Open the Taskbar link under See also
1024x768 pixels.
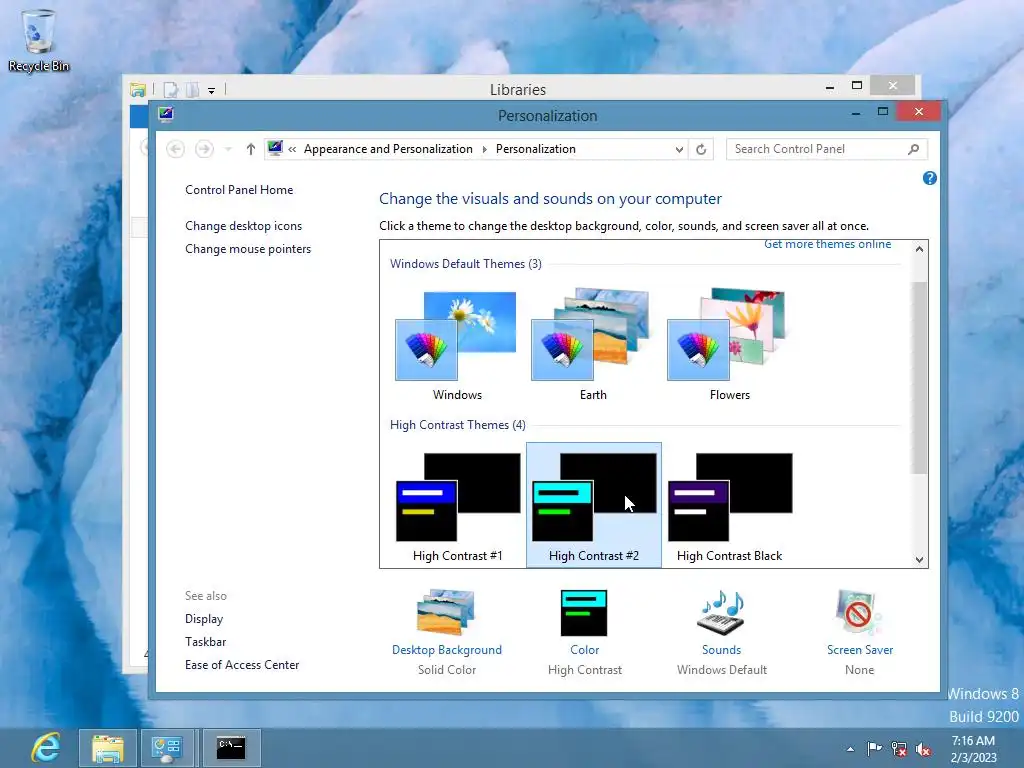pyautogui.click(x=206, y=642)
